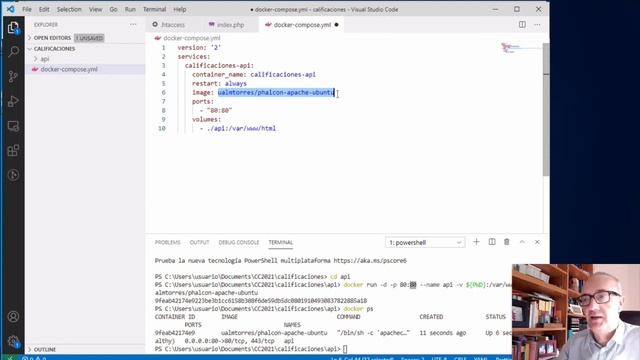The image size is (640, 360).
Task: Open the Source Control view icon
Action: pos(13,76)
